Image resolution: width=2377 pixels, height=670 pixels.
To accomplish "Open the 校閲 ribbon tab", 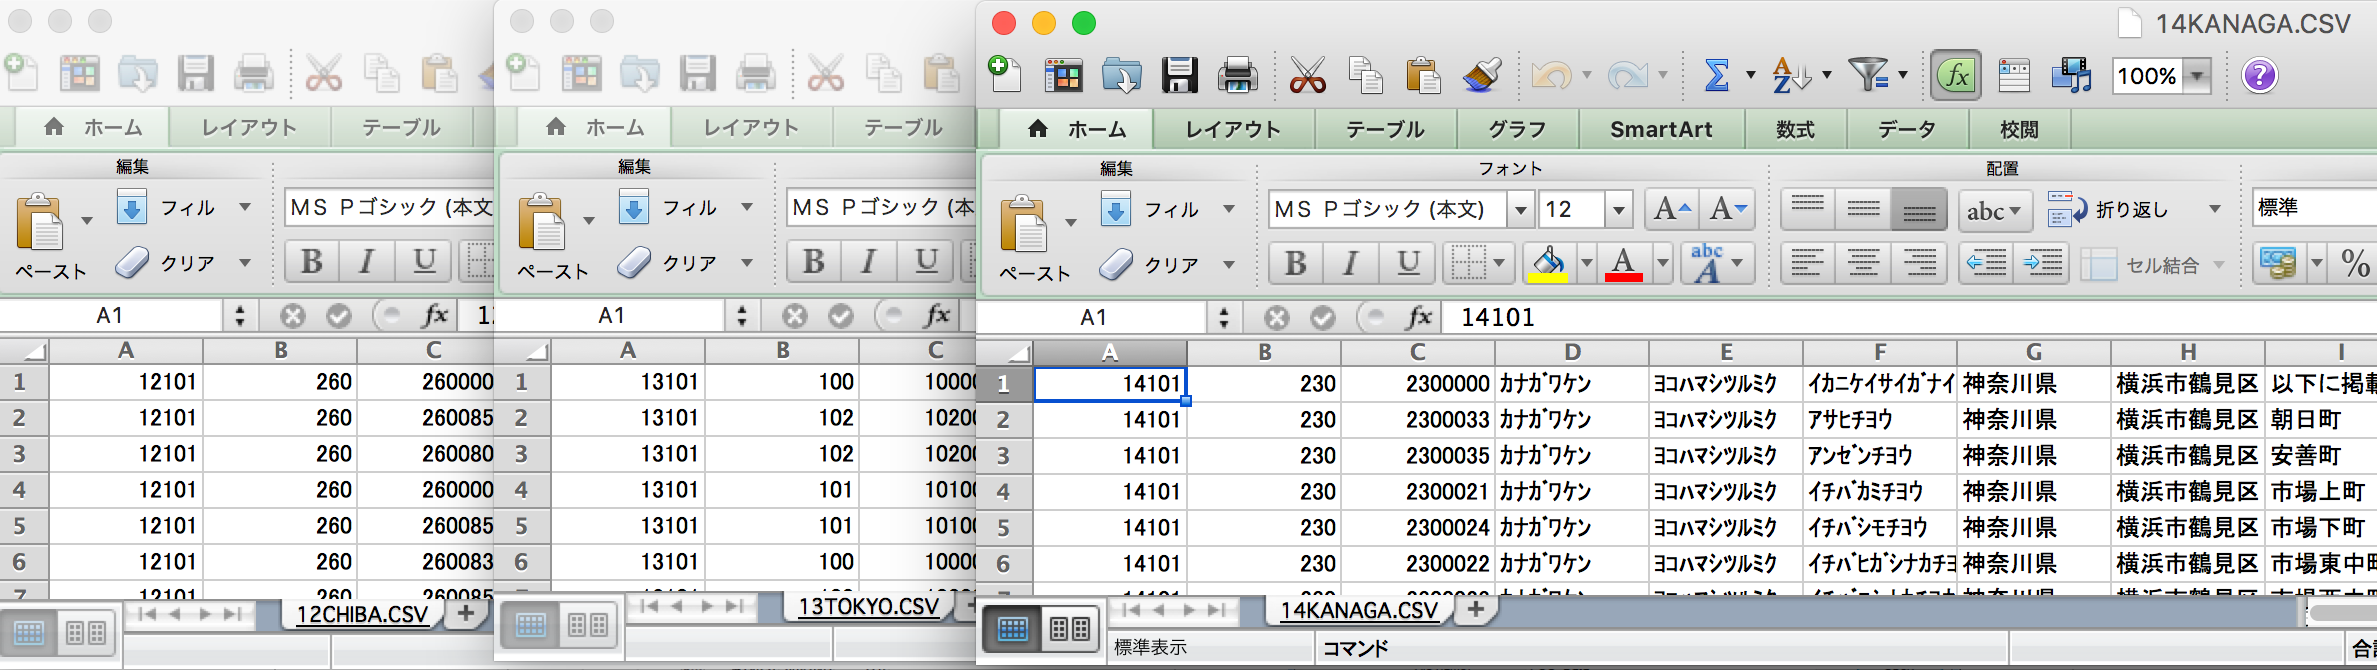I will tap(2019, 130).
